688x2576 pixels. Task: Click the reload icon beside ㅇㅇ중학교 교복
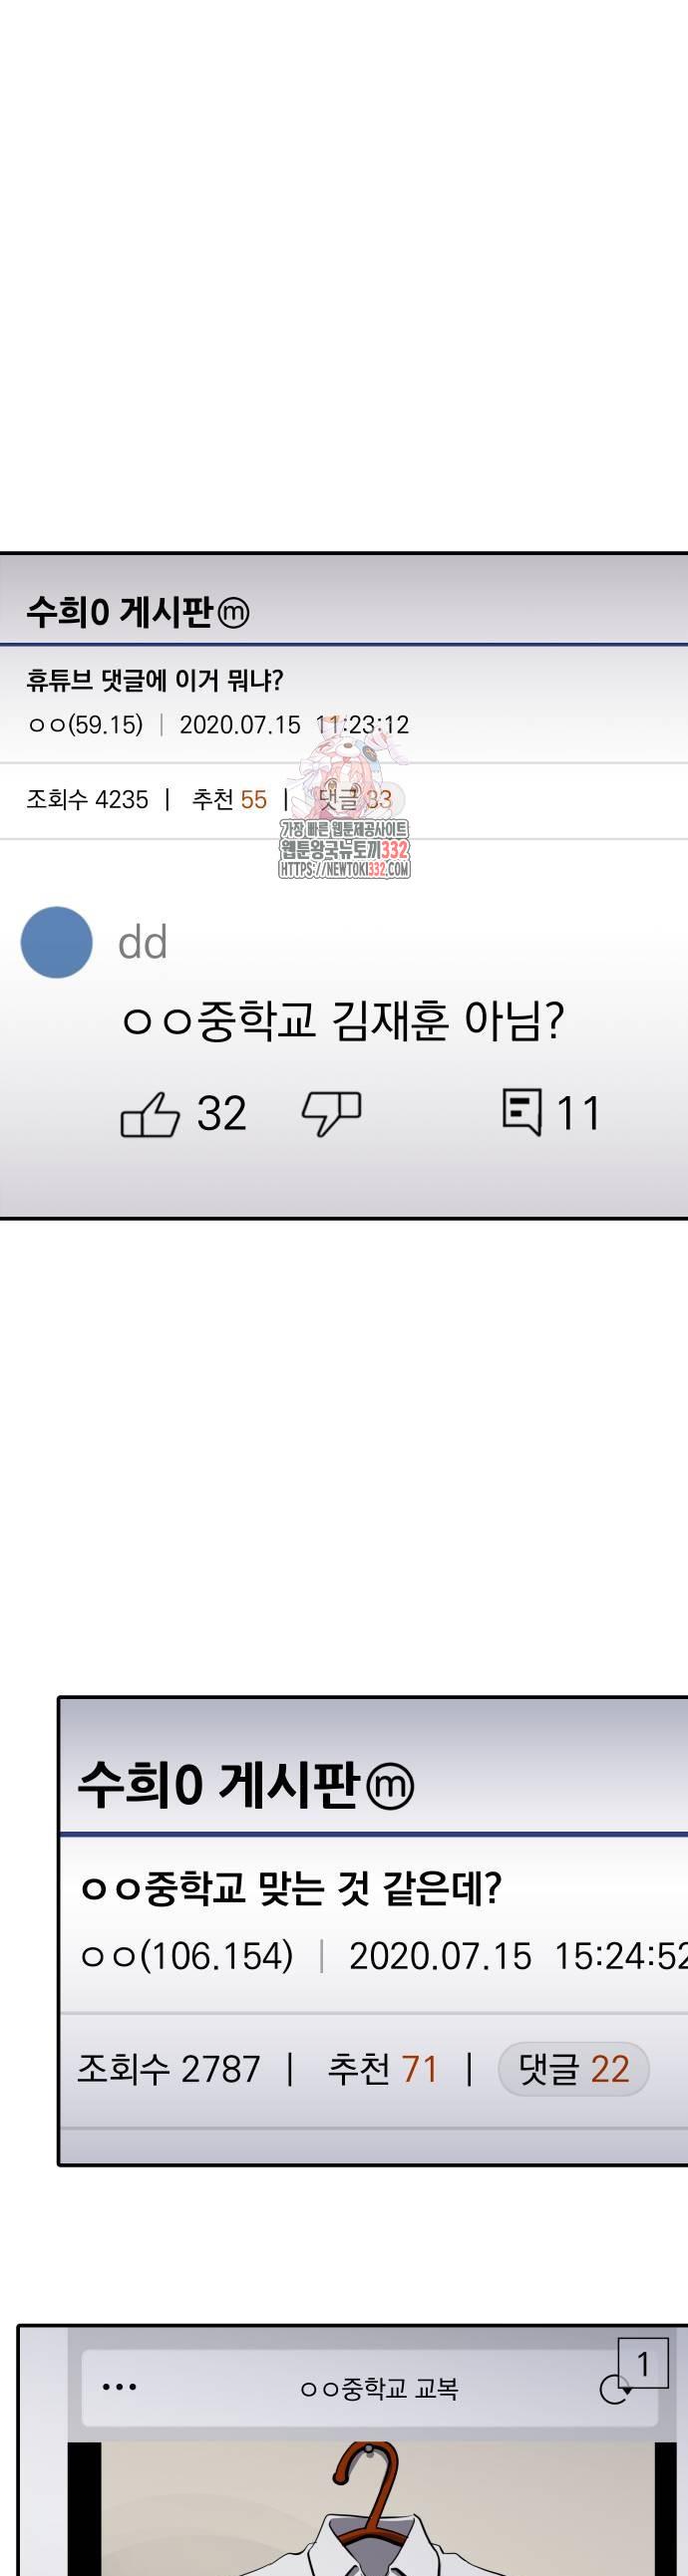(613, 2390)
